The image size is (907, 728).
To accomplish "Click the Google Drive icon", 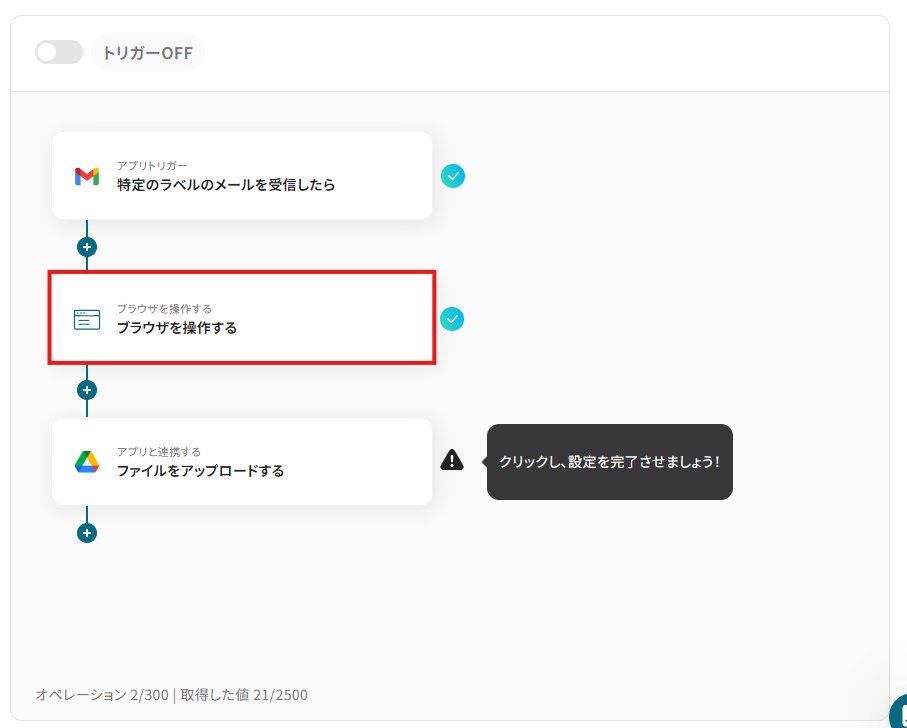I will (x=87, y=462).
